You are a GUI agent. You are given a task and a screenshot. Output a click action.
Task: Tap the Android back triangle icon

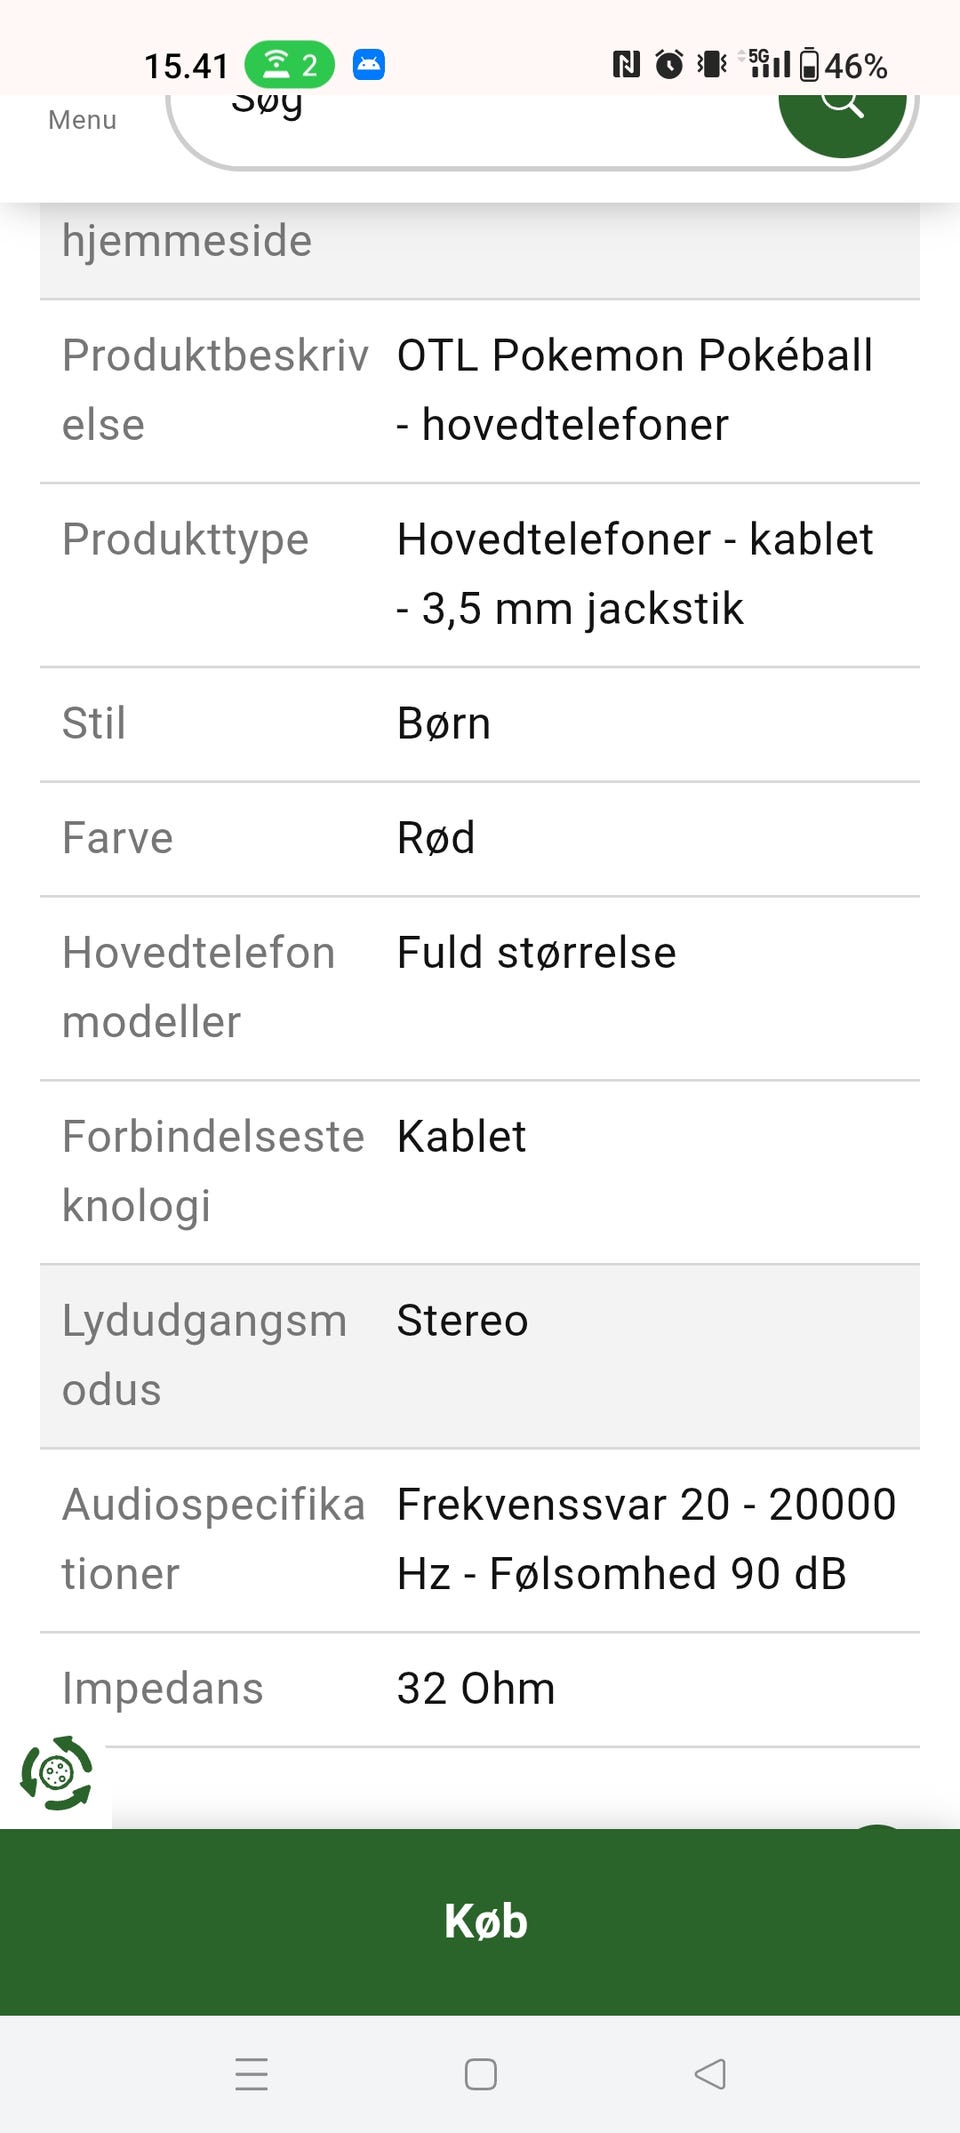(x=709, y=2074)
